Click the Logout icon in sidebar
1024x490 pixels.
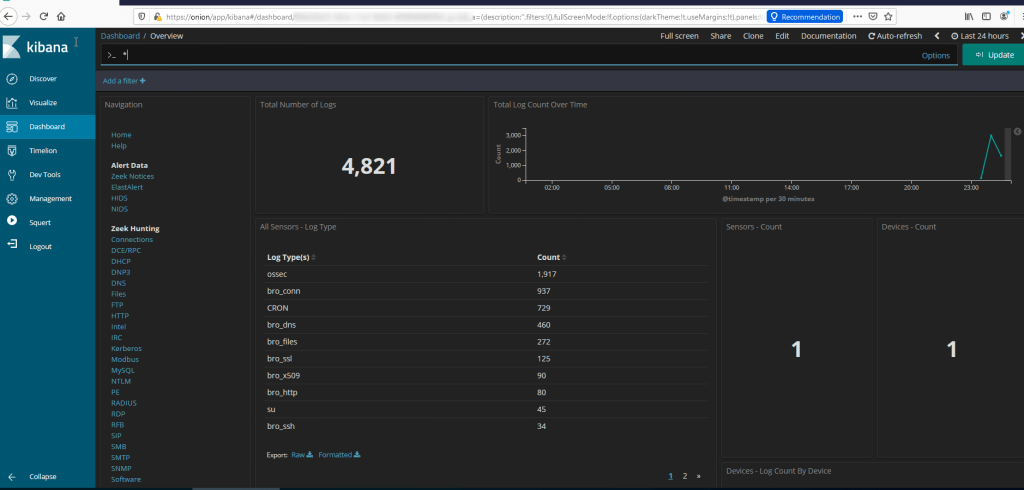[x=12, y=246]
